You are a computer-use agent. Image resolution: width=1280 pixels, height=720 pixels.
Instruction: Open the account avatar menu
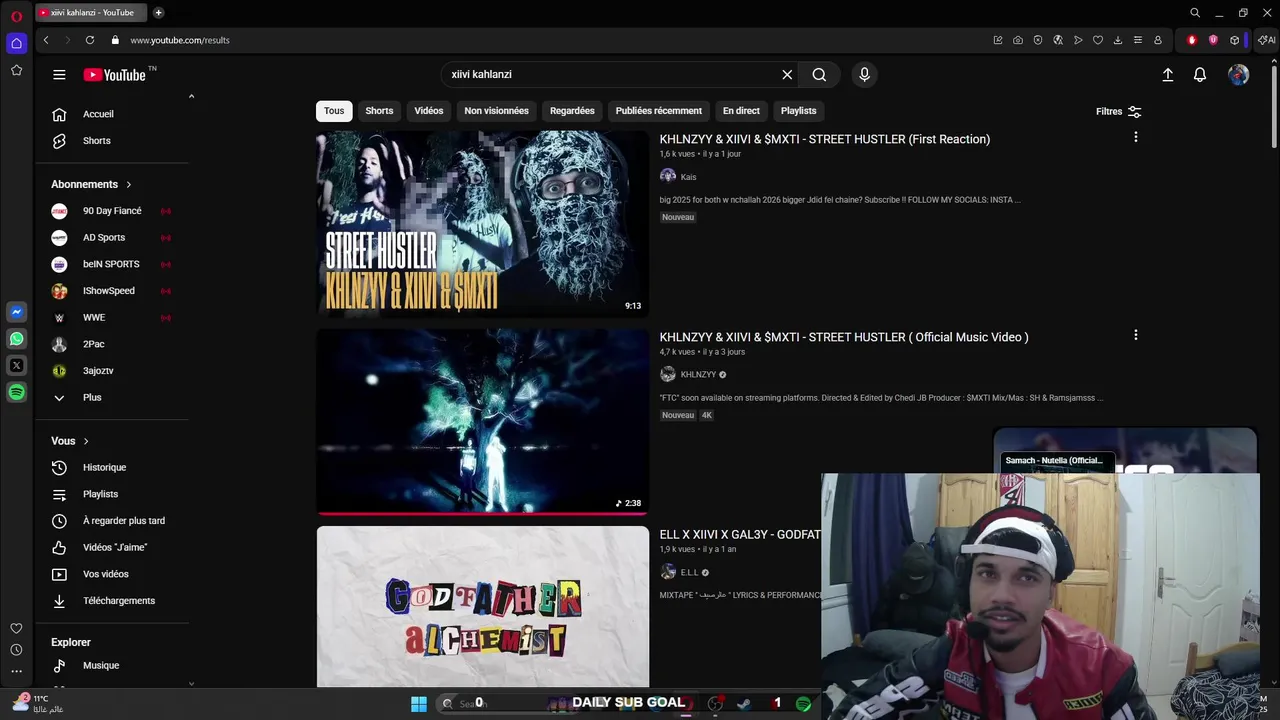[x=1238, y=75]
